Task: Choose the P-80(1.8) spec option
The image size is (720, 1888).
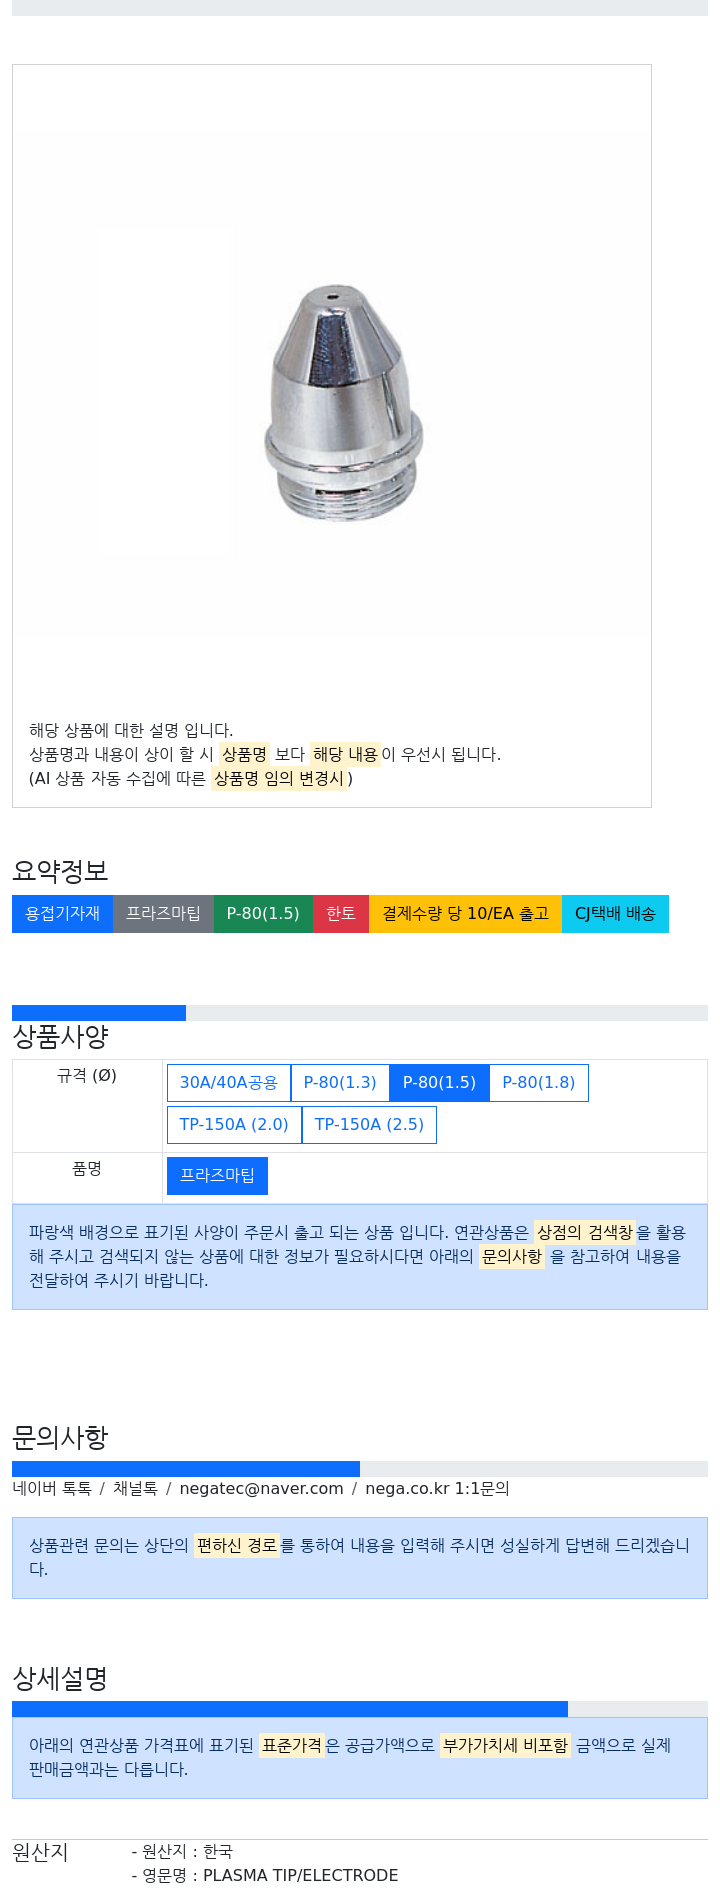Action: click(x=538, y=1083)
